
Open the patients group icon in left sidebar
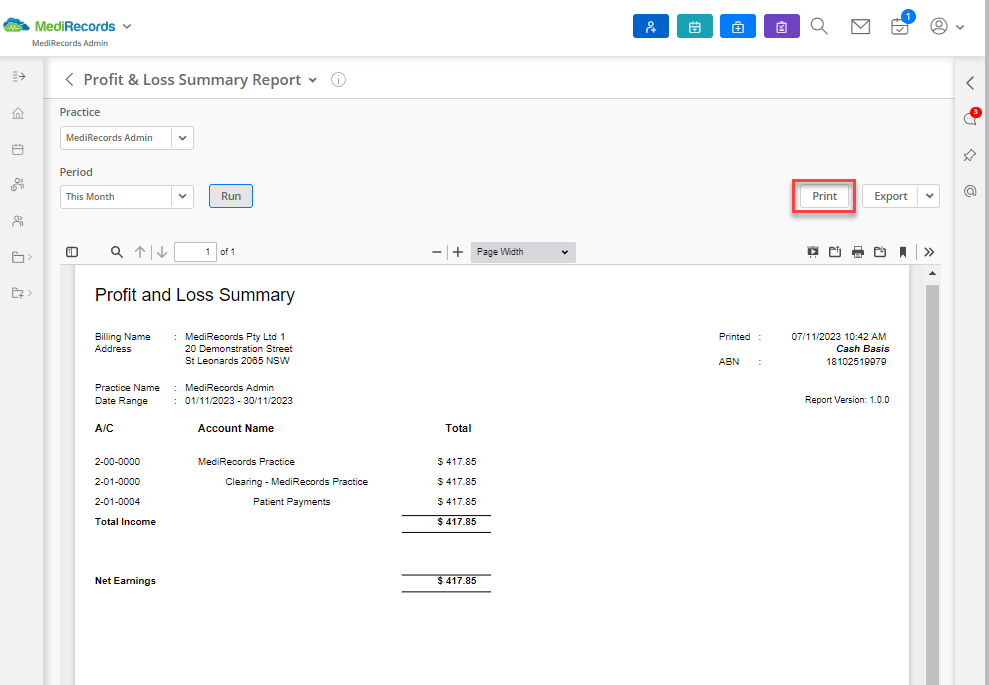pos(18,185)
